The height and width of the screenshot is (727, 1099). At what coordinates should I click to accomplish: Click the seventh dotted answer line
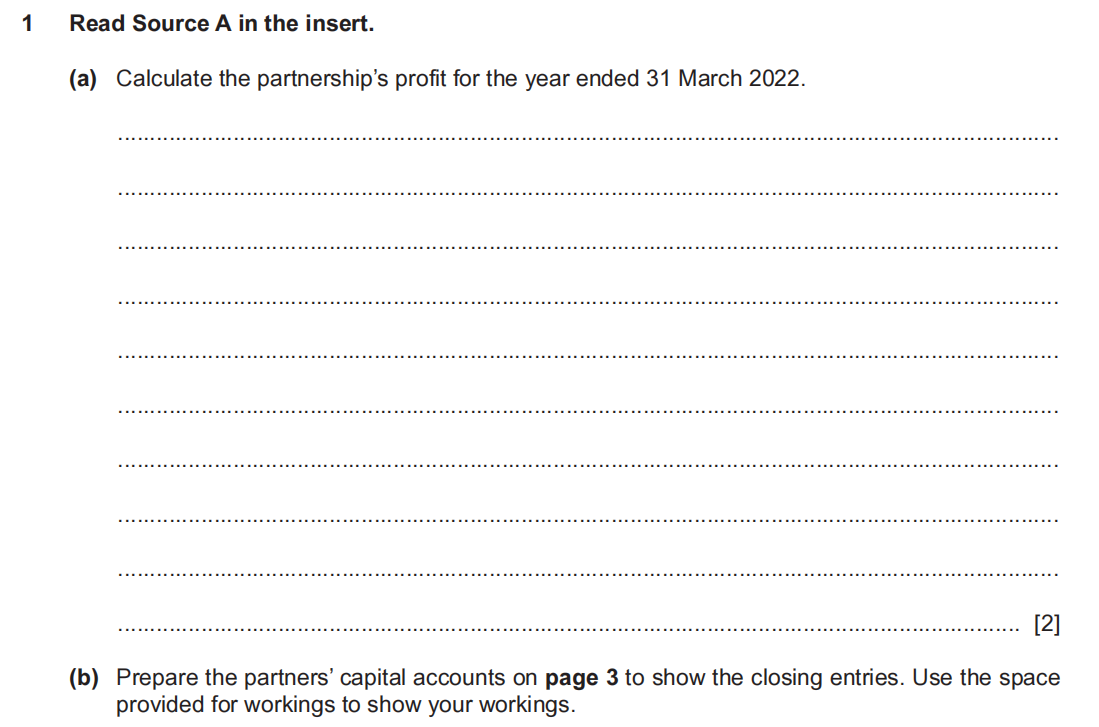(x=586, y=465)
